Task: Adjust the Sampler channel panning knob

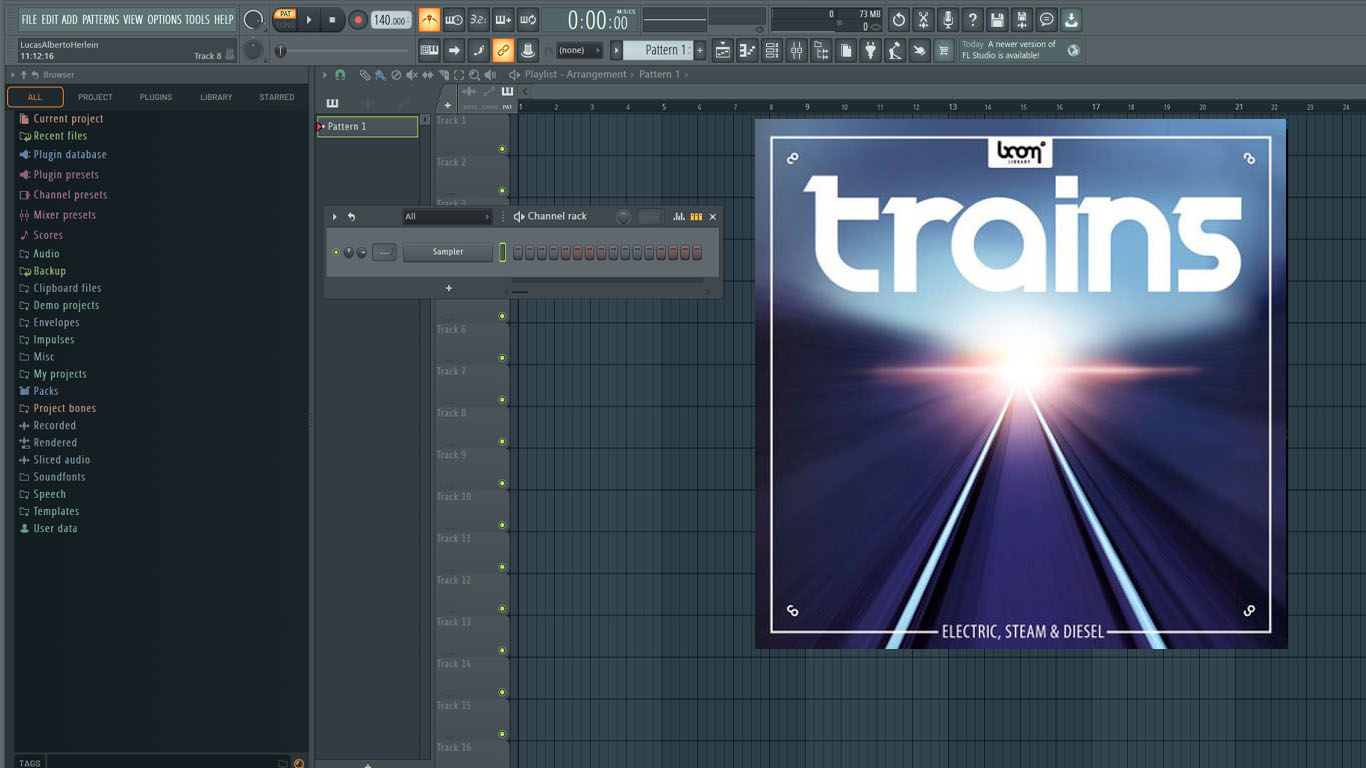Action: (x=349, y=252)
